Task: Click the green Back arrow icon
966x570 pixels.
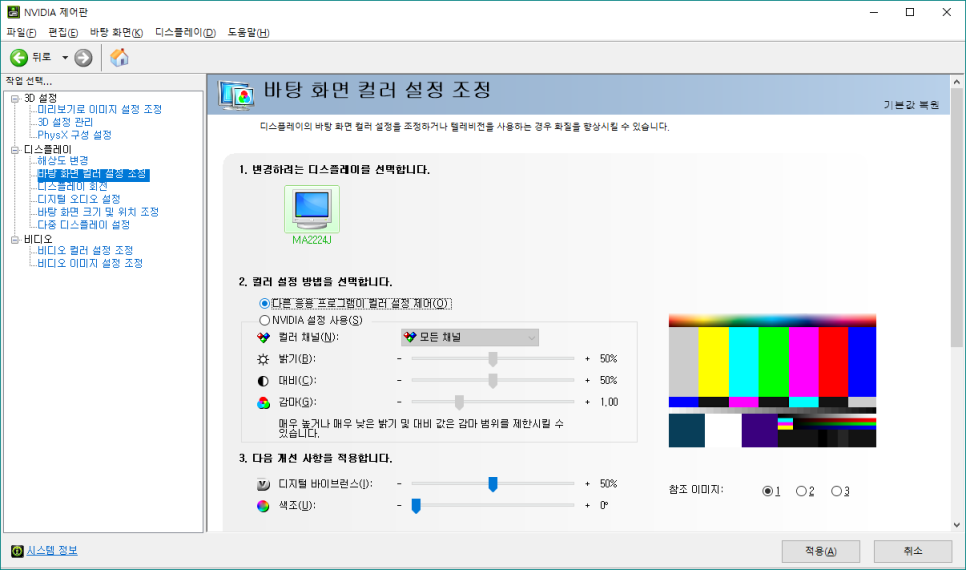Action: coord(18,58)
